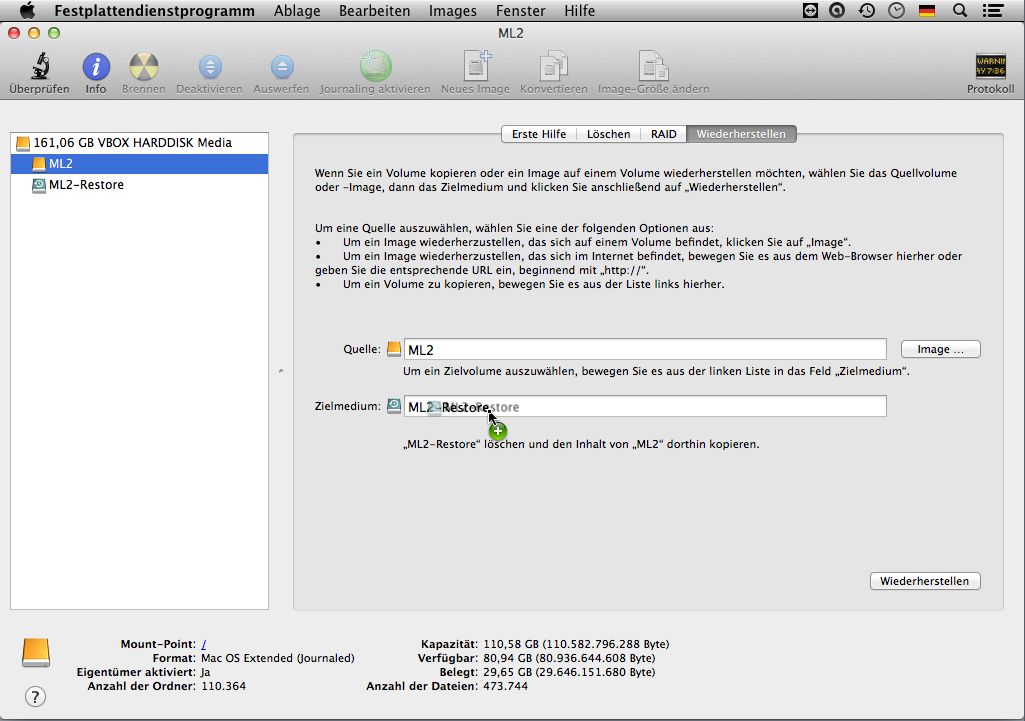Click the Deaktivieren toolbar icon
The image size is (1025, 721).
pyautogui.click(x=209, y=66)
